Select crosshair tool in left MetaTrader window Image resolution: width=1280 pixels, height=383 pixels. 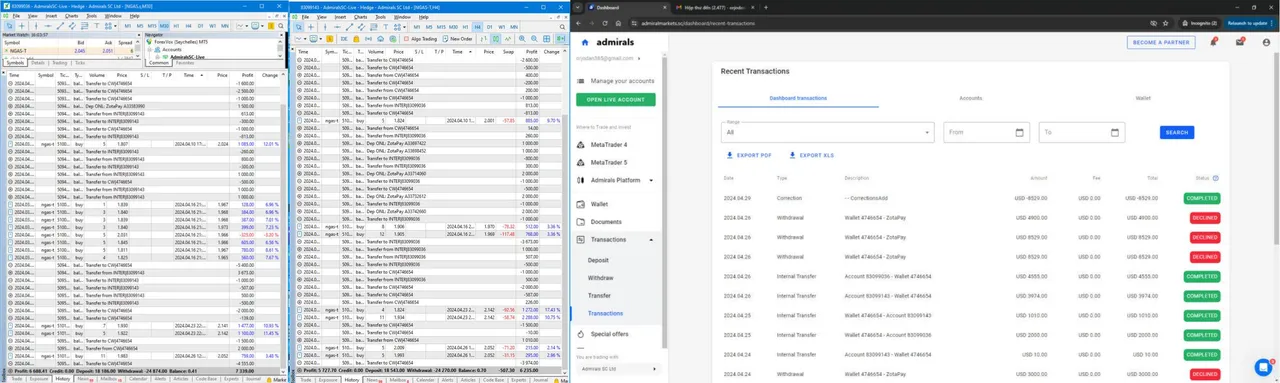pos(22,26)
